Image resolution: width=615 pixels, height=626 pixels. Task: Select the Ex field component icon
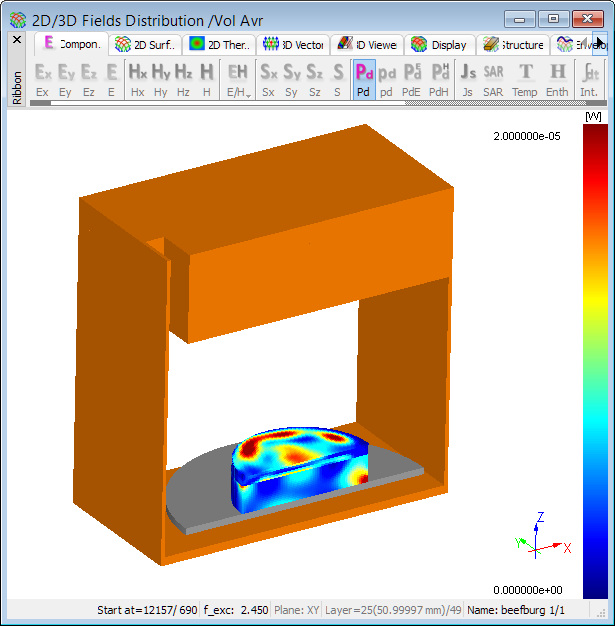(x=42, y=78)
